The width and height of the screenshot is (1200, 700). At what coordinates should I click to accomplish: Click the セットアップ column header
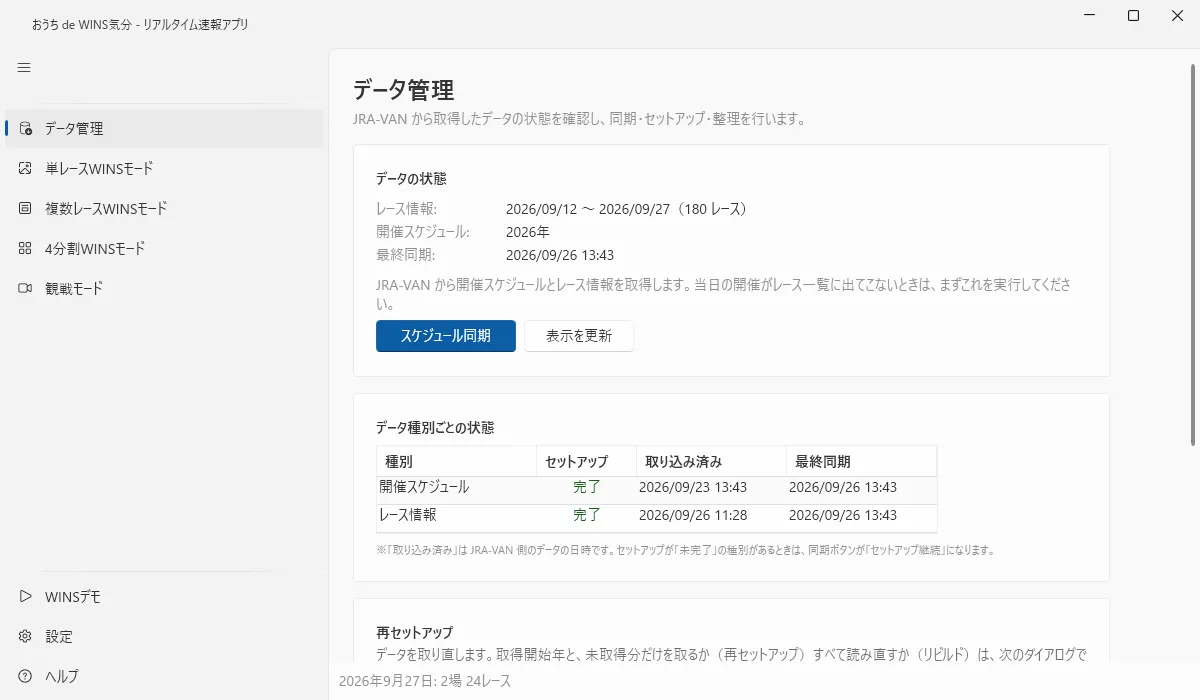coord(587,461)
